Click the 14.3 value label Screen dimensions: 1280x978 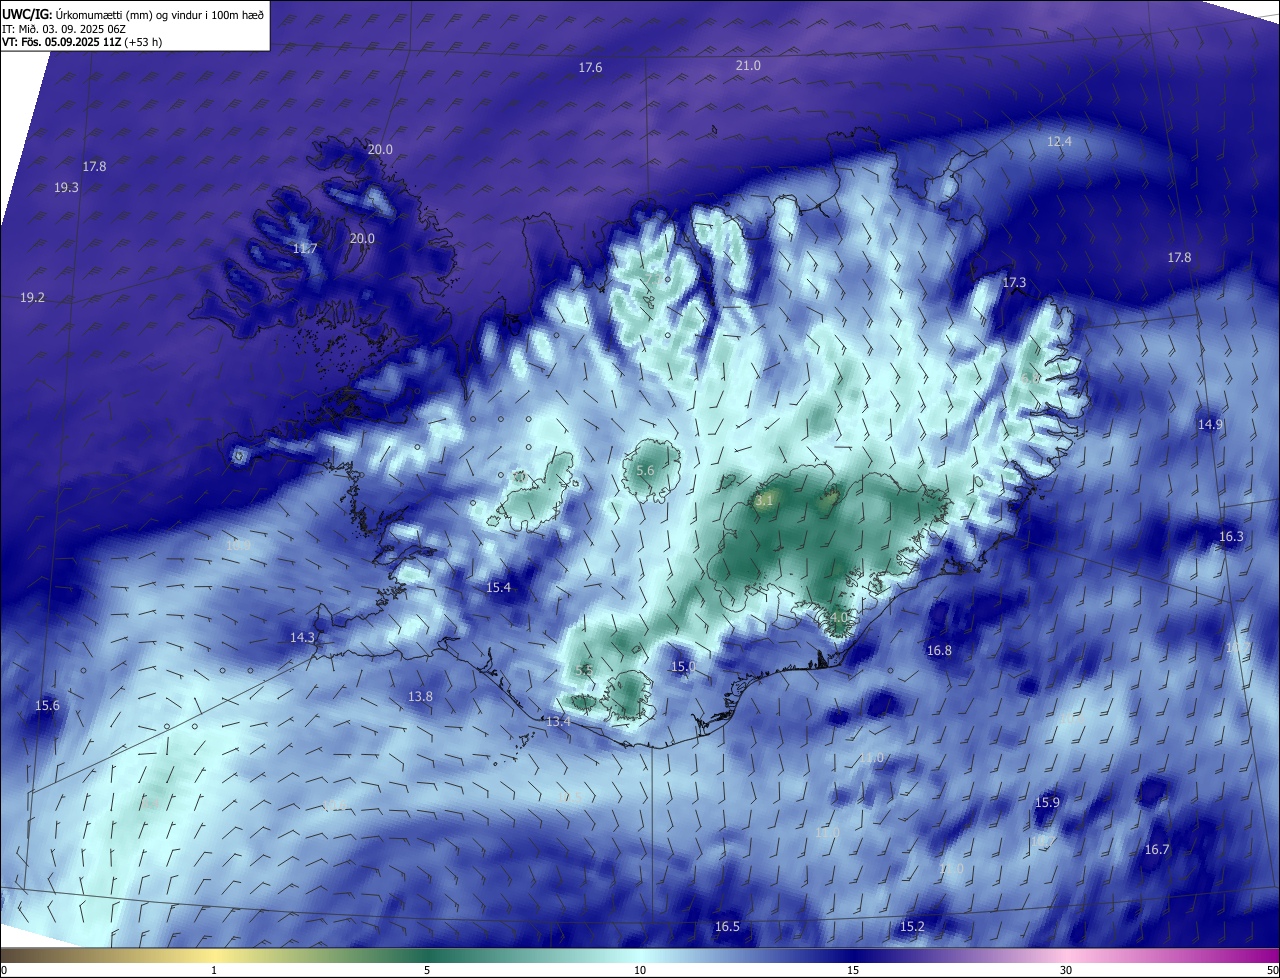click(302, 638)
